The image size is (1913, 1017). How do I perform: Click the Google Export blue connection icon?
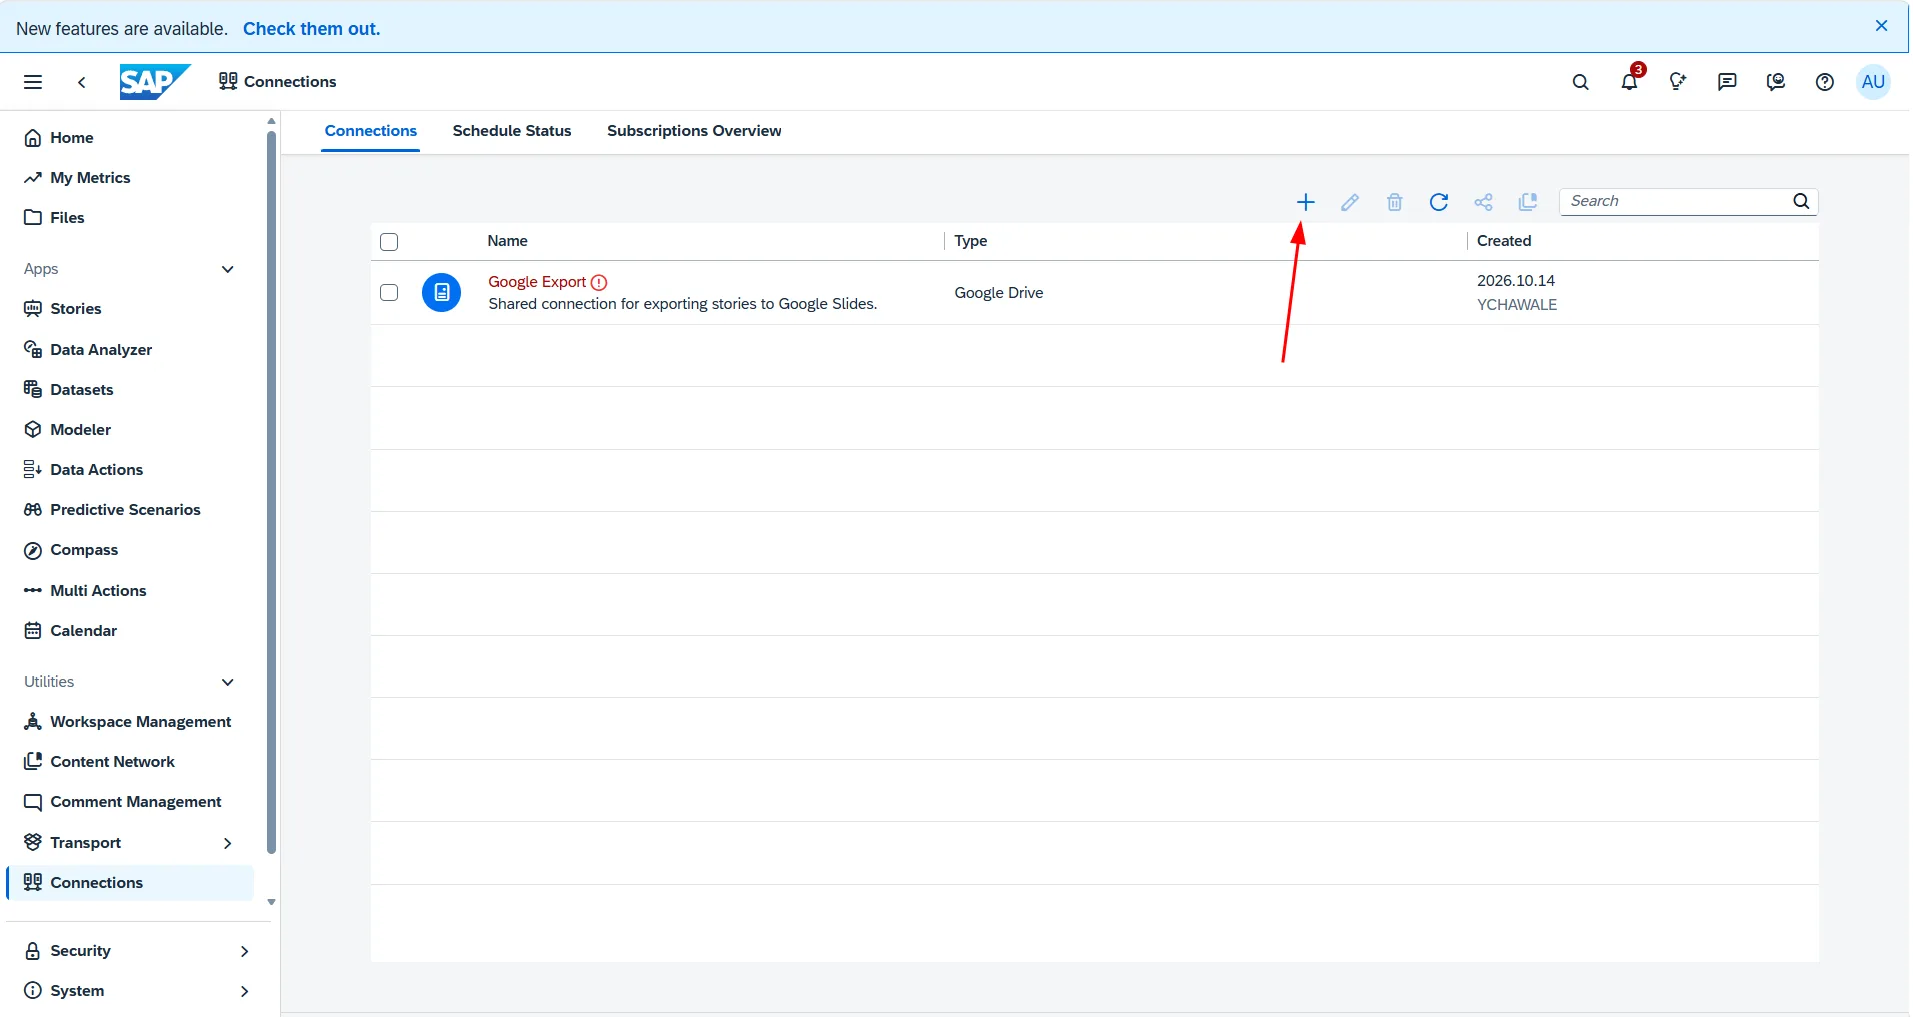(x=441, y=292)
